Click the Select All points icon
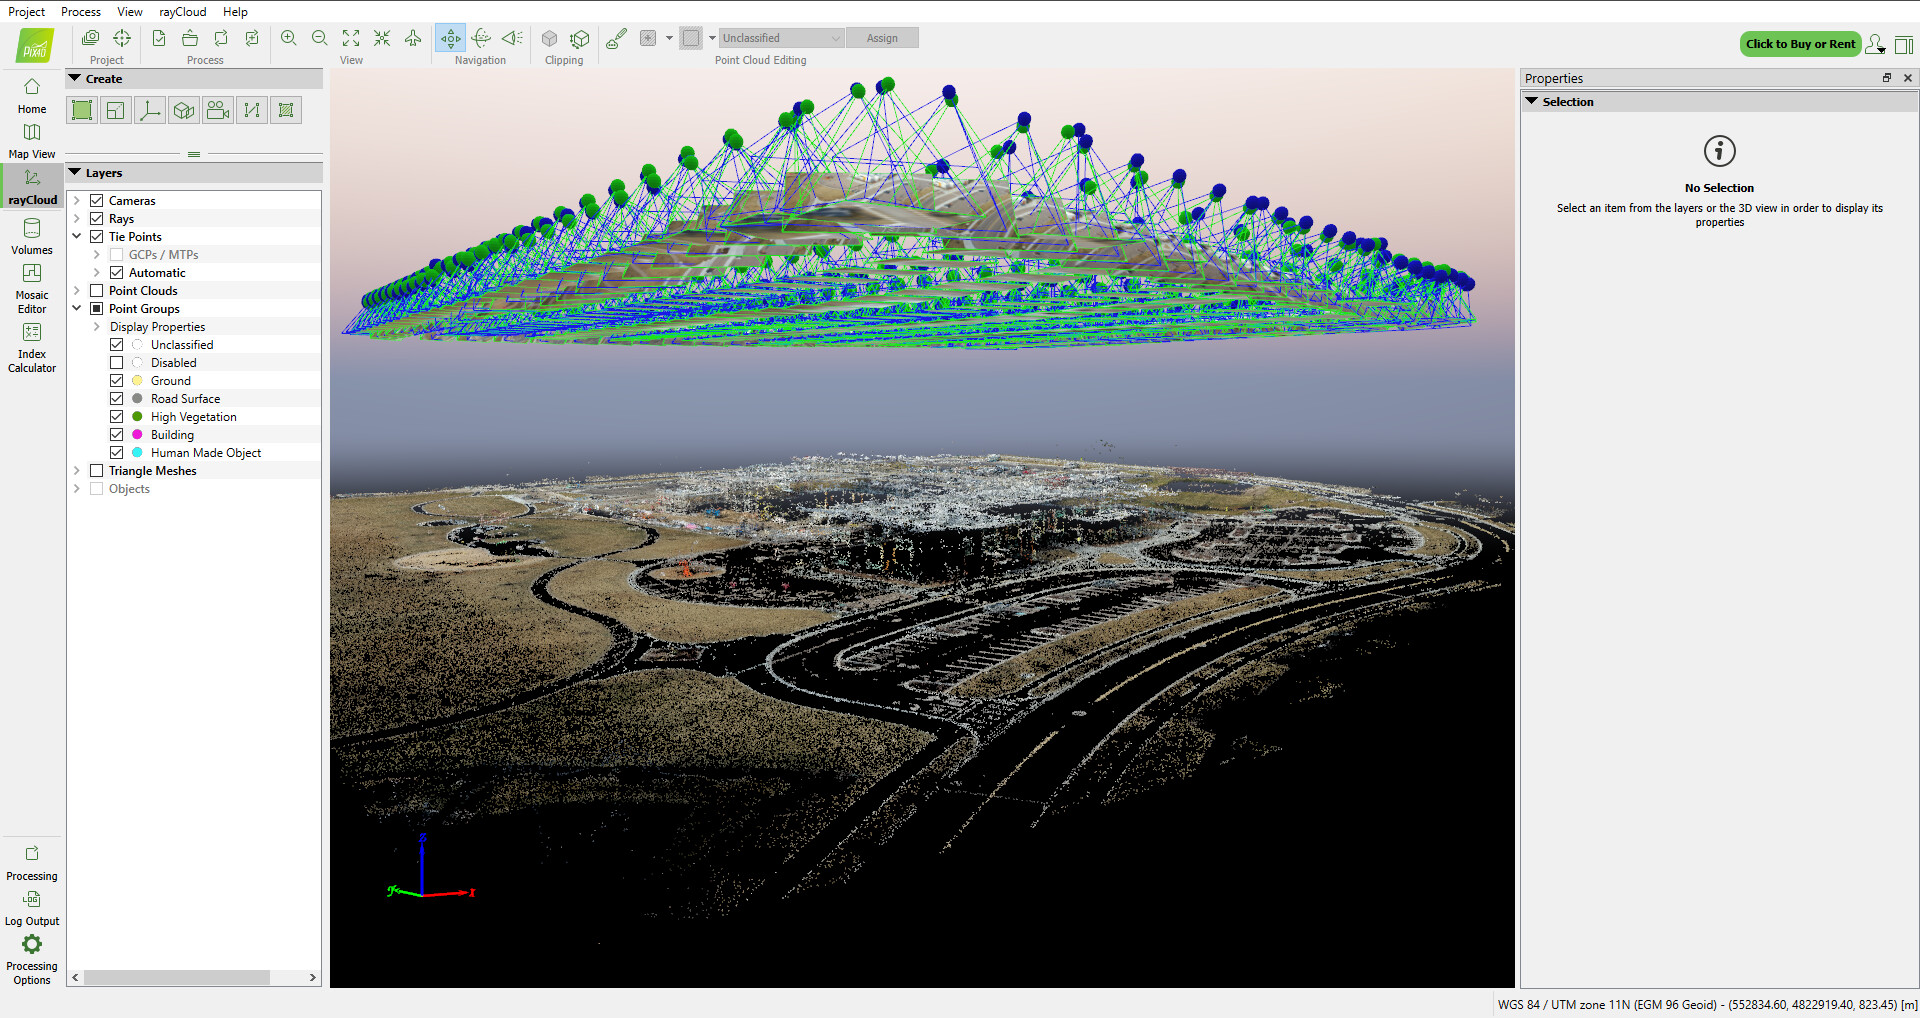This screenshot has width=1920, height=1018. click(648, 38)
